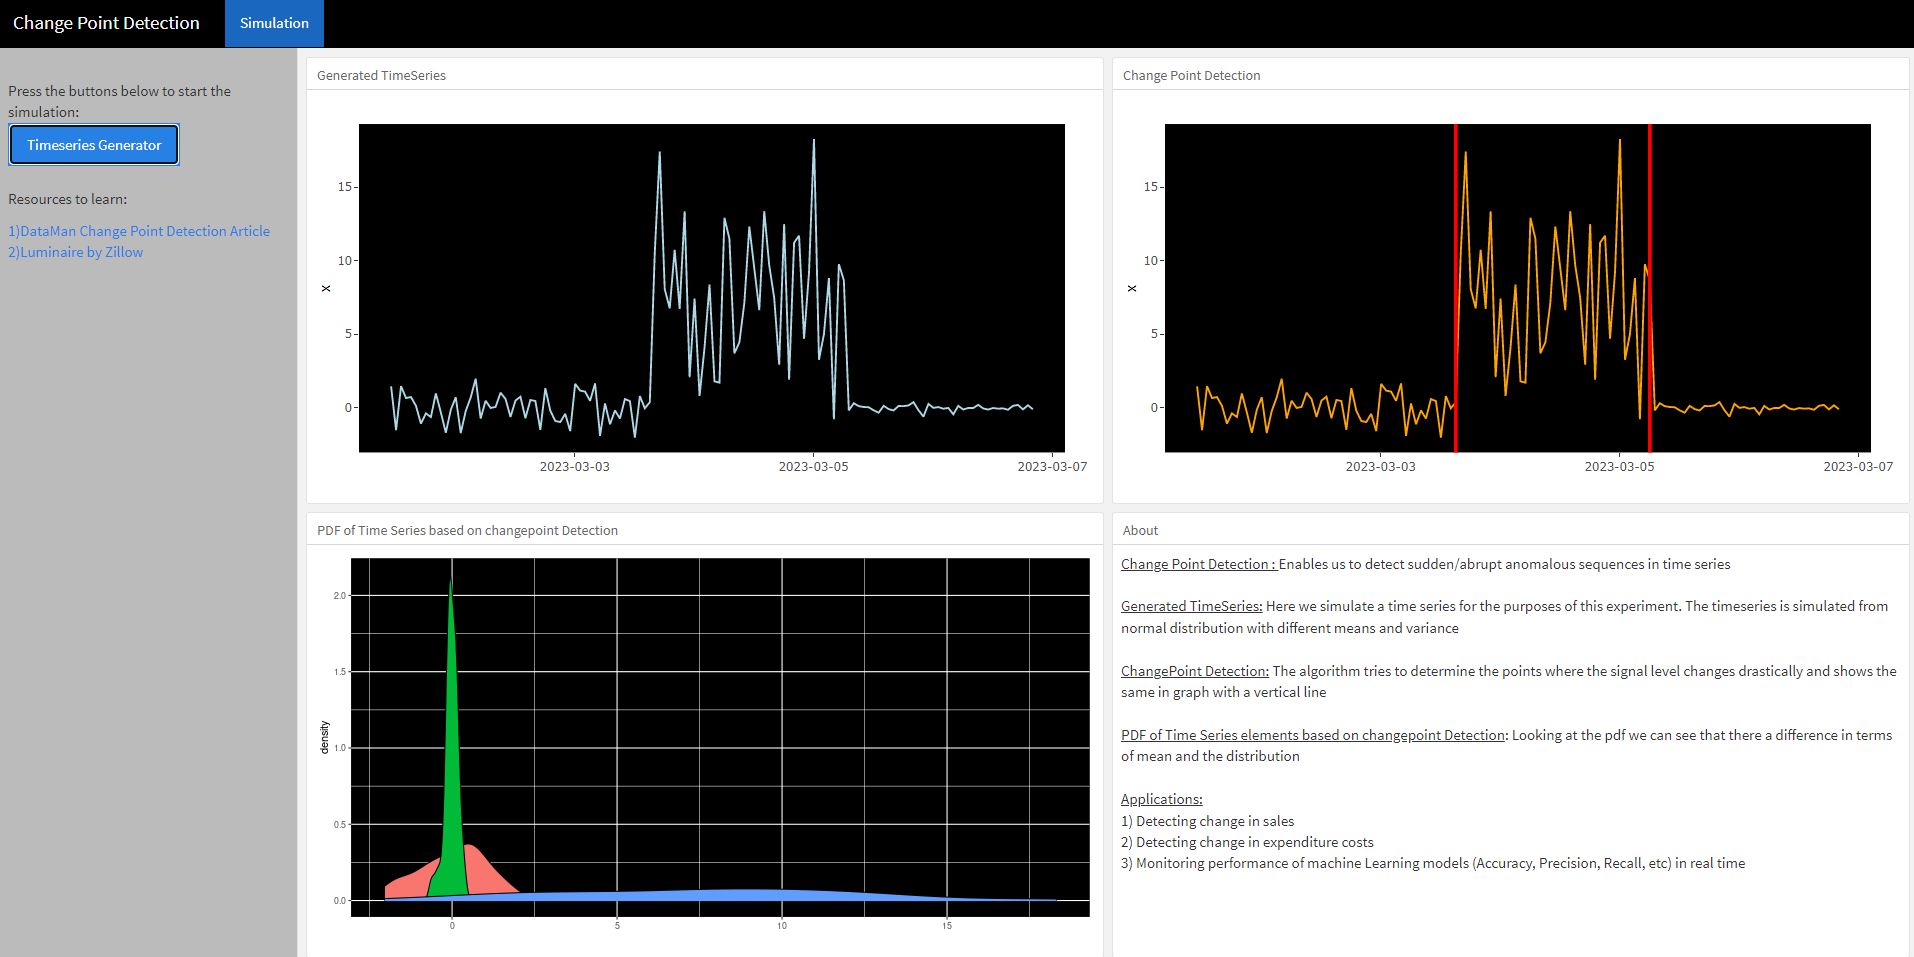The height and width of the screenshot is (957, 1914).
Task: Click the x axis title of Change Point Detection plot
Action: (1131, 288)
